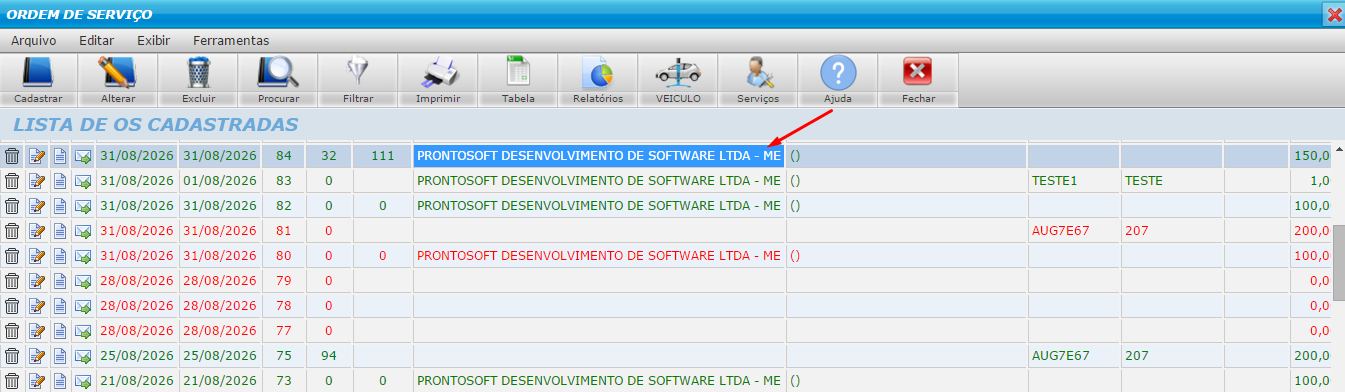Viewport: 1345px width, 392px height.
Task: Open document icon on OS 77 row
Action: (x=60, y=331)
